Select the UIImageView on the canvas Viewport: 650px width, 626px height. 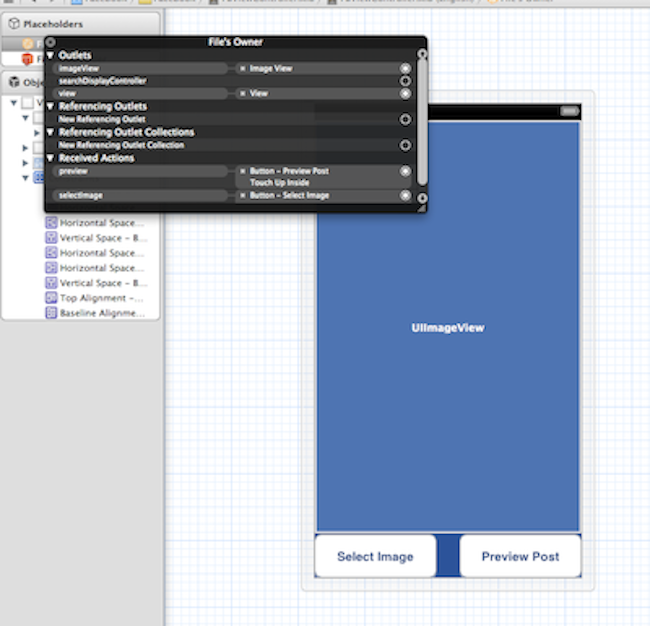coord(448,328)
